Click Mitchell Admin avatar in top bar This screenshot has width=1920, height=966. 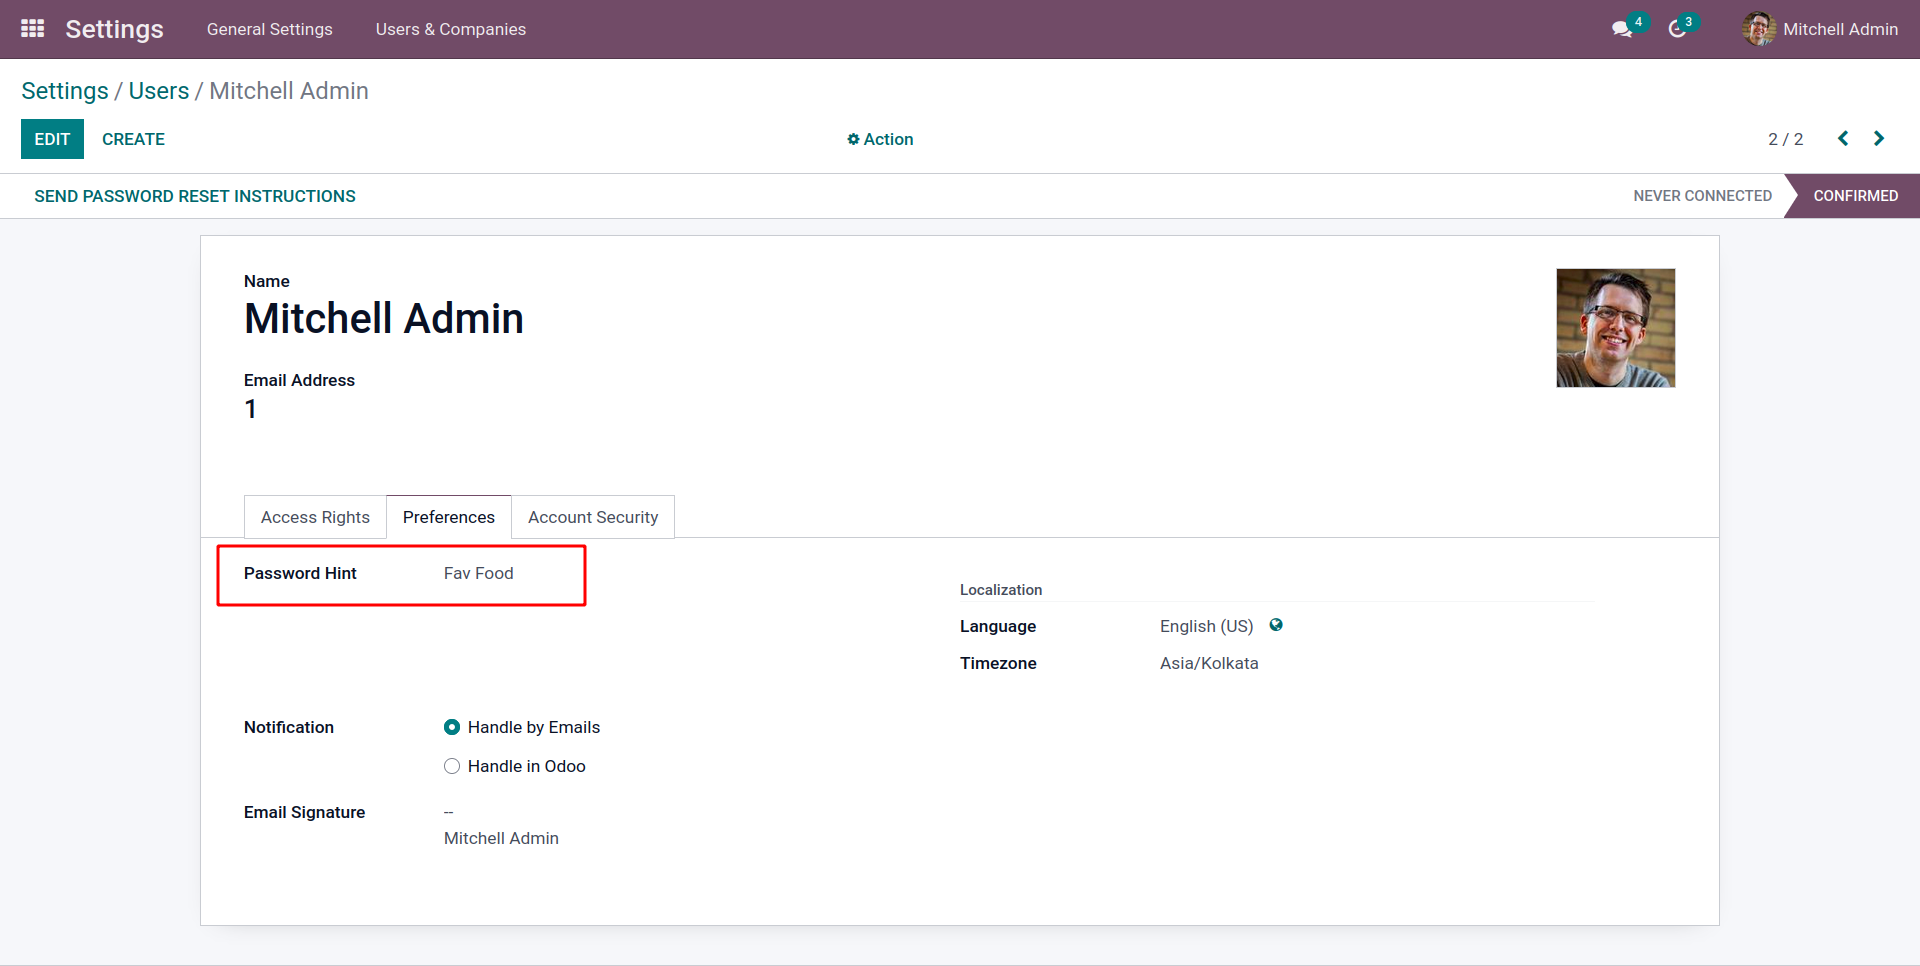coord(1758,29)
